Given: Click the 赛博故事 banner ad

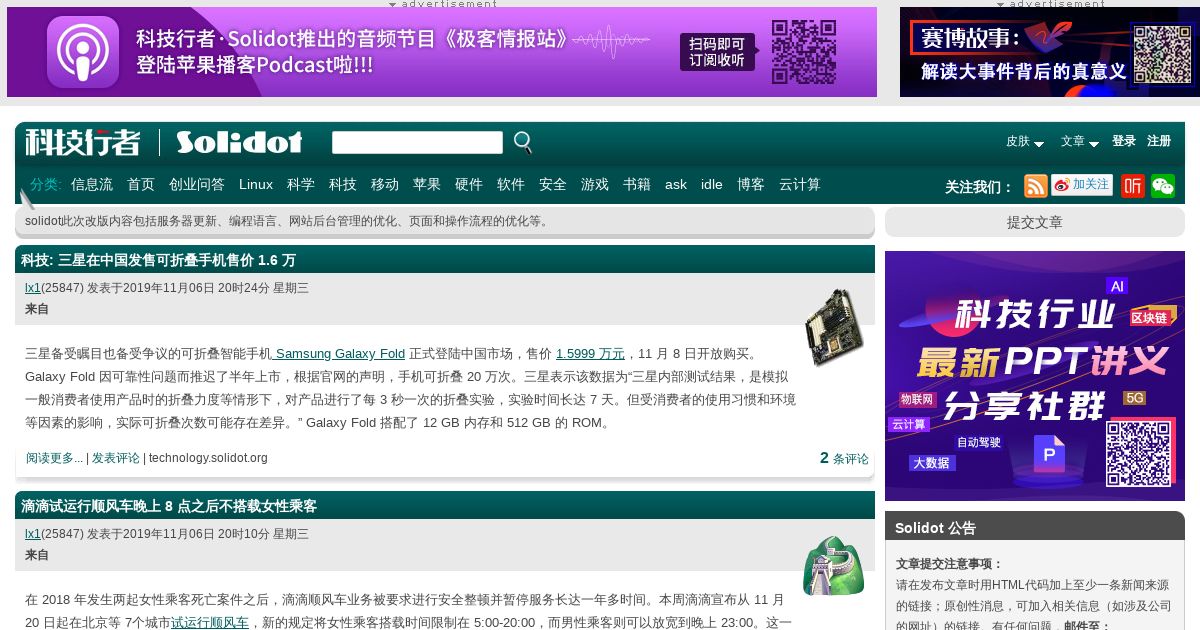Looking at the screenshot, I should [1050, 52].
